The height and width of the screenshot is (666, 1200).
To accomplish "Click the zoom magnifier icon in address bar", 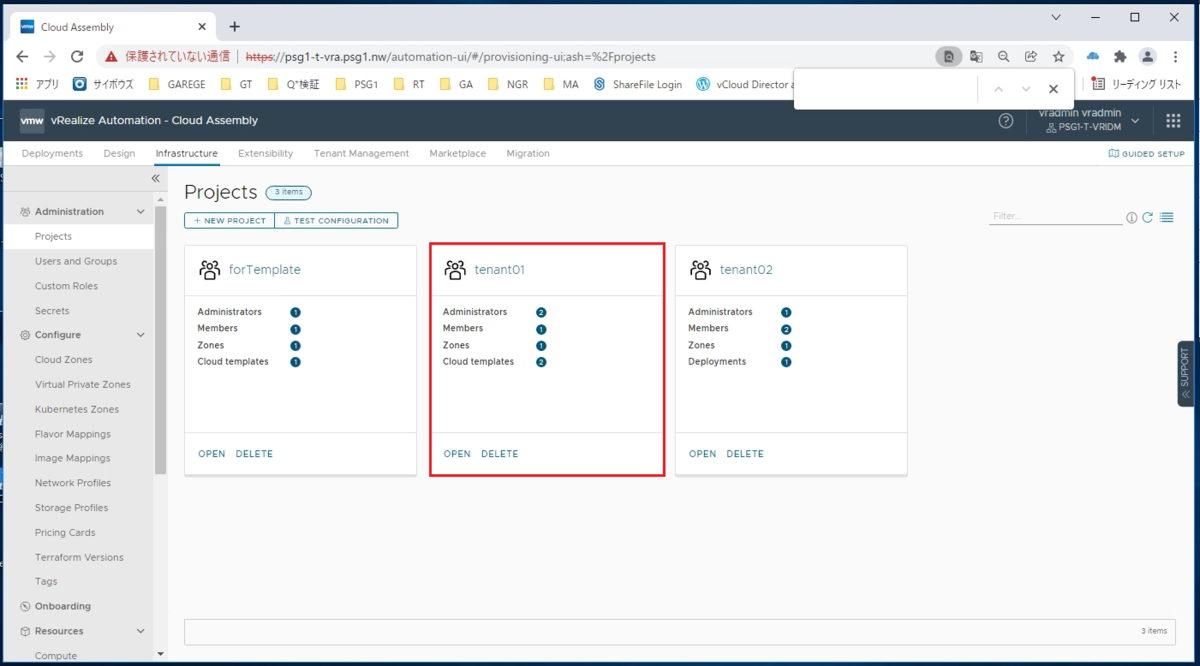I will (x=1003, y=57).
